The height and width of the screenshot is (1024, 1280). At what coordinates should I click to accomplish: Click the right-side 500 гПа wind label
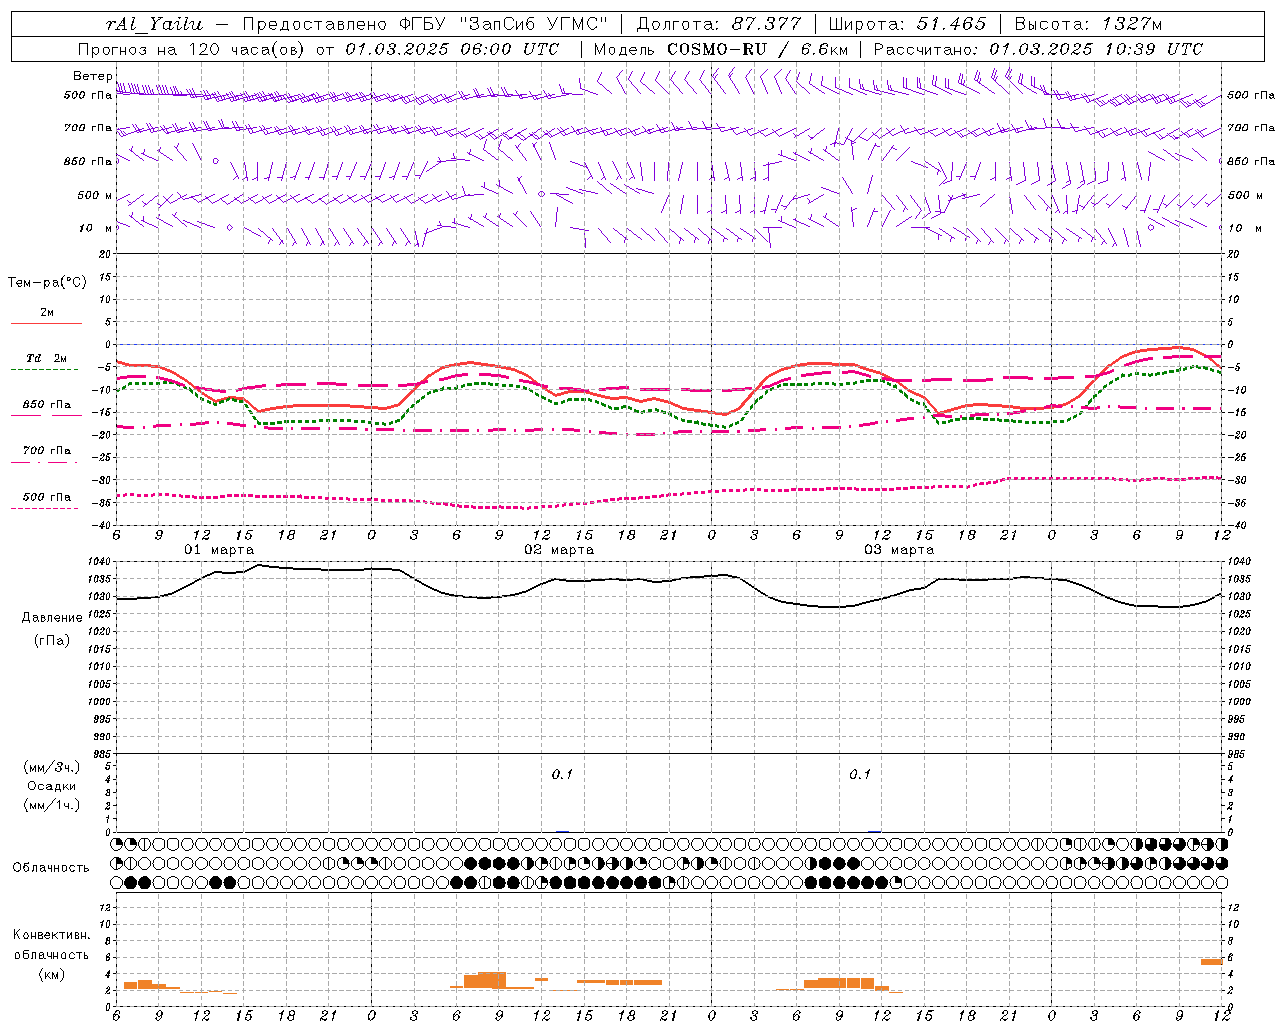point(1251,95)
